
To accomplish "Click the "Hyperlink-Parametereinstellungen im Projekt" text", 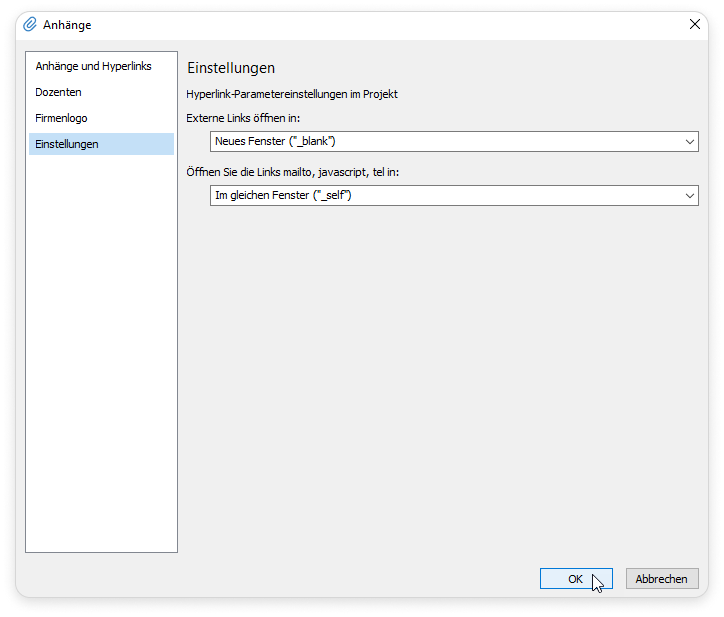I will tap(292, 94).
